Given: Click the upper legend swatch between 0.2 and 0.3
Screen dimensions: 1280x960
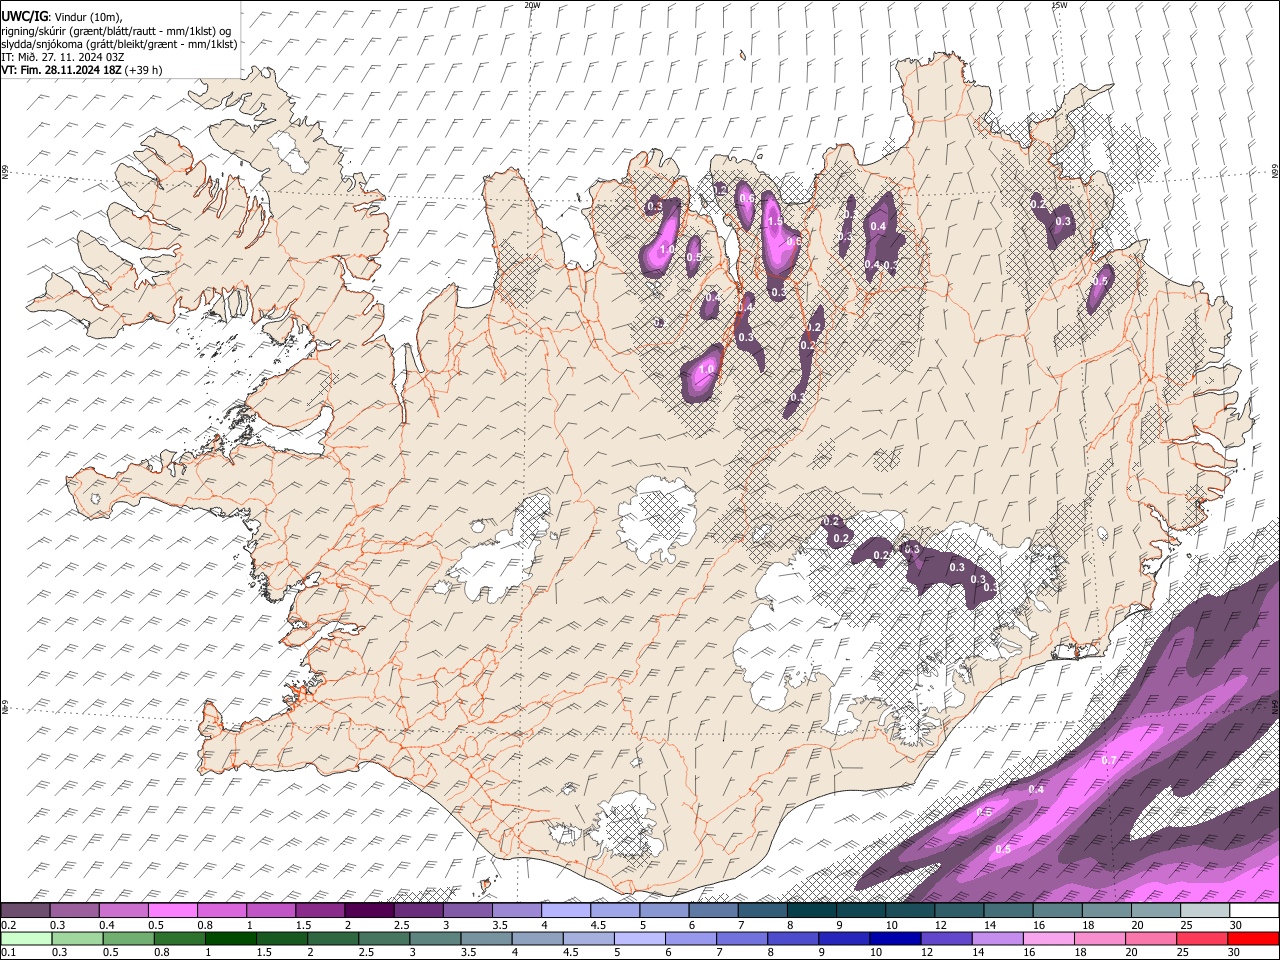Looking at the screenshot, I should 25,911.
